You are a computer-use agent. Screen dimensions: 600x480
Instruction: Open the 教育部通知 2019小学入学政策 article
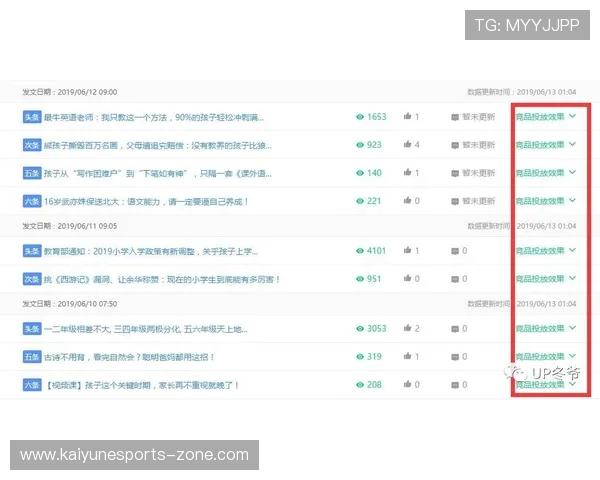coord(151,251)
